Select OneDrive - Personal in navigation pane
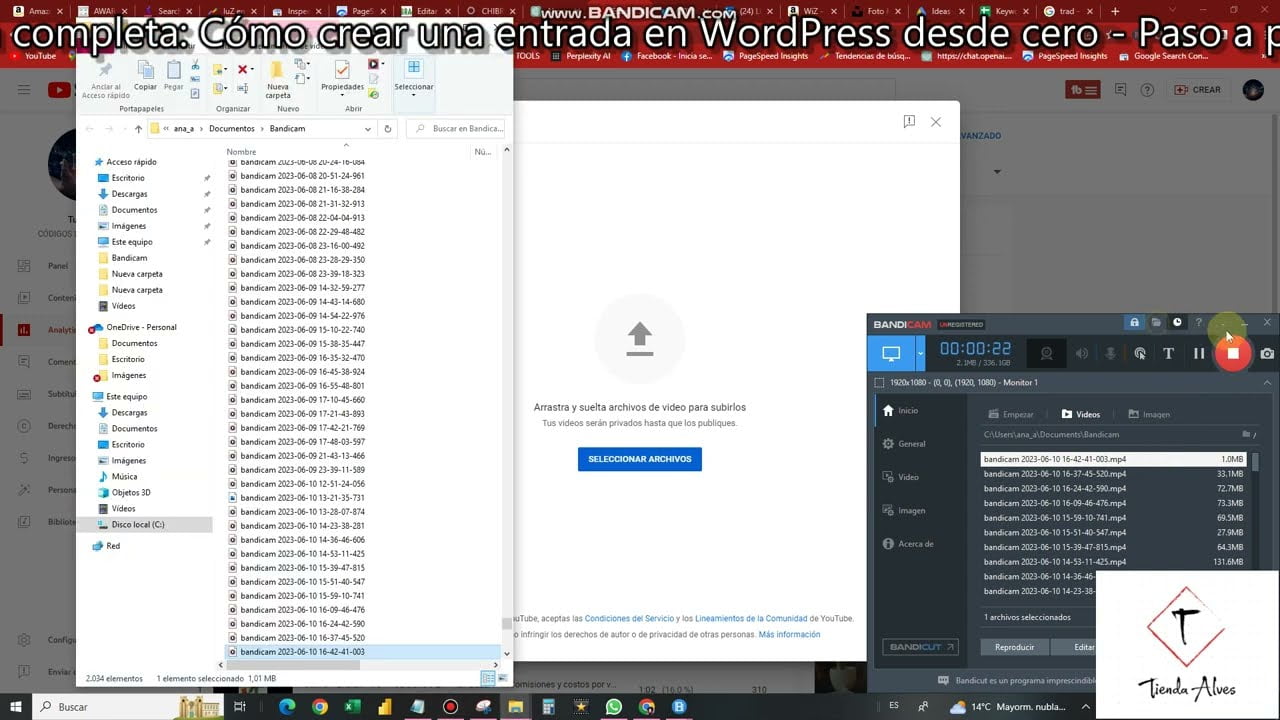This screenshot has height=720, width=1280. click(x=141, y=327)
